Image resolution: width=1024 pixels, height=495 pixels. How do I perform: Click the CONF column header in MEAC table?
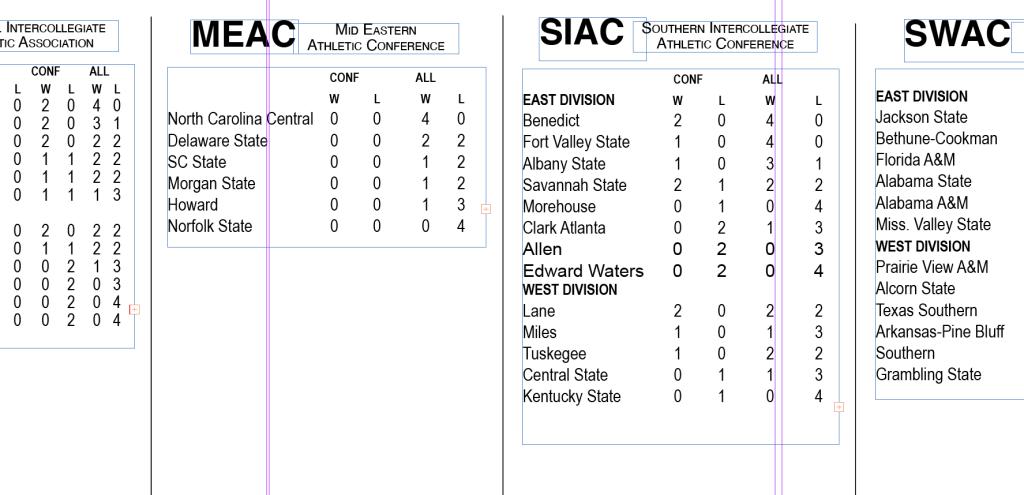click(x=344, y=78)
